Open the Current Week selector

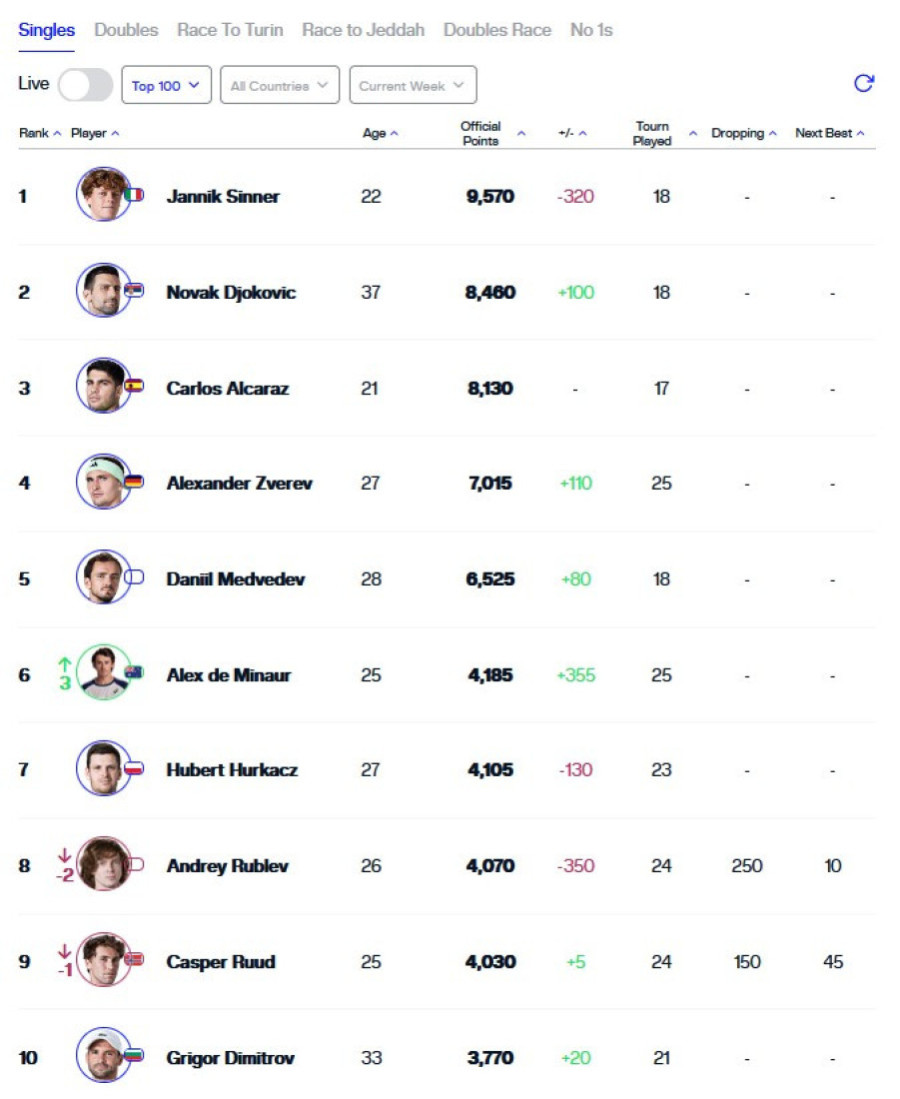(412, 85)
